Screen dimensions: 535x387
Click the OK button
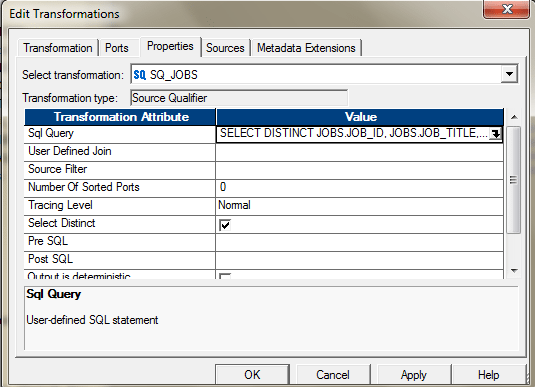click(252, 375)
